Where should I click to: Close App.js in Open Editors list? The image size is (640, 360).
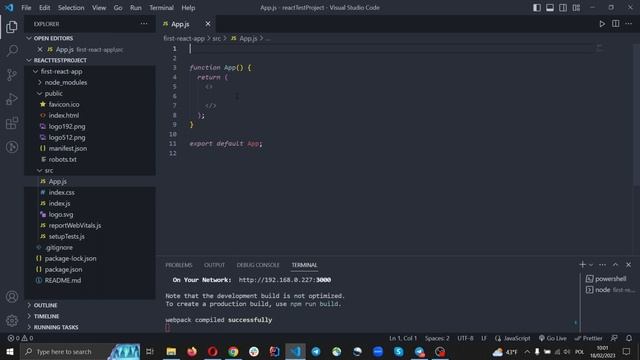(40, 49)
